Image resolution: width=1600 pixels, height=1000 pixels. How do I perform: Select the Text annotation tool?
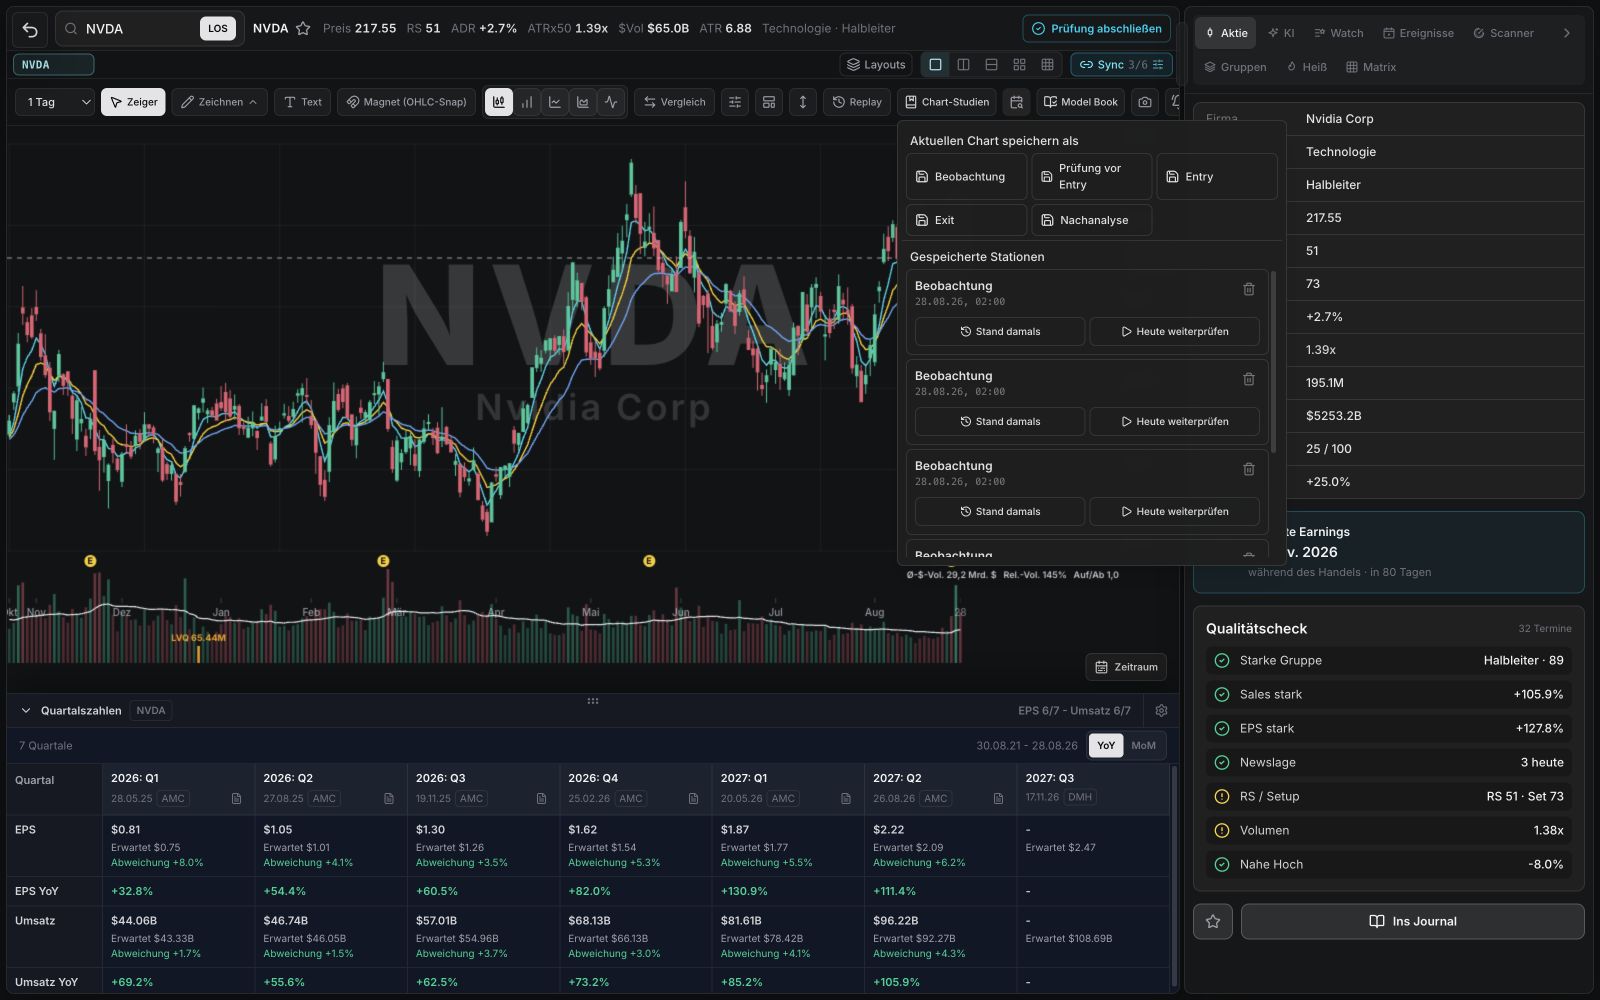(x=303, y=102)
